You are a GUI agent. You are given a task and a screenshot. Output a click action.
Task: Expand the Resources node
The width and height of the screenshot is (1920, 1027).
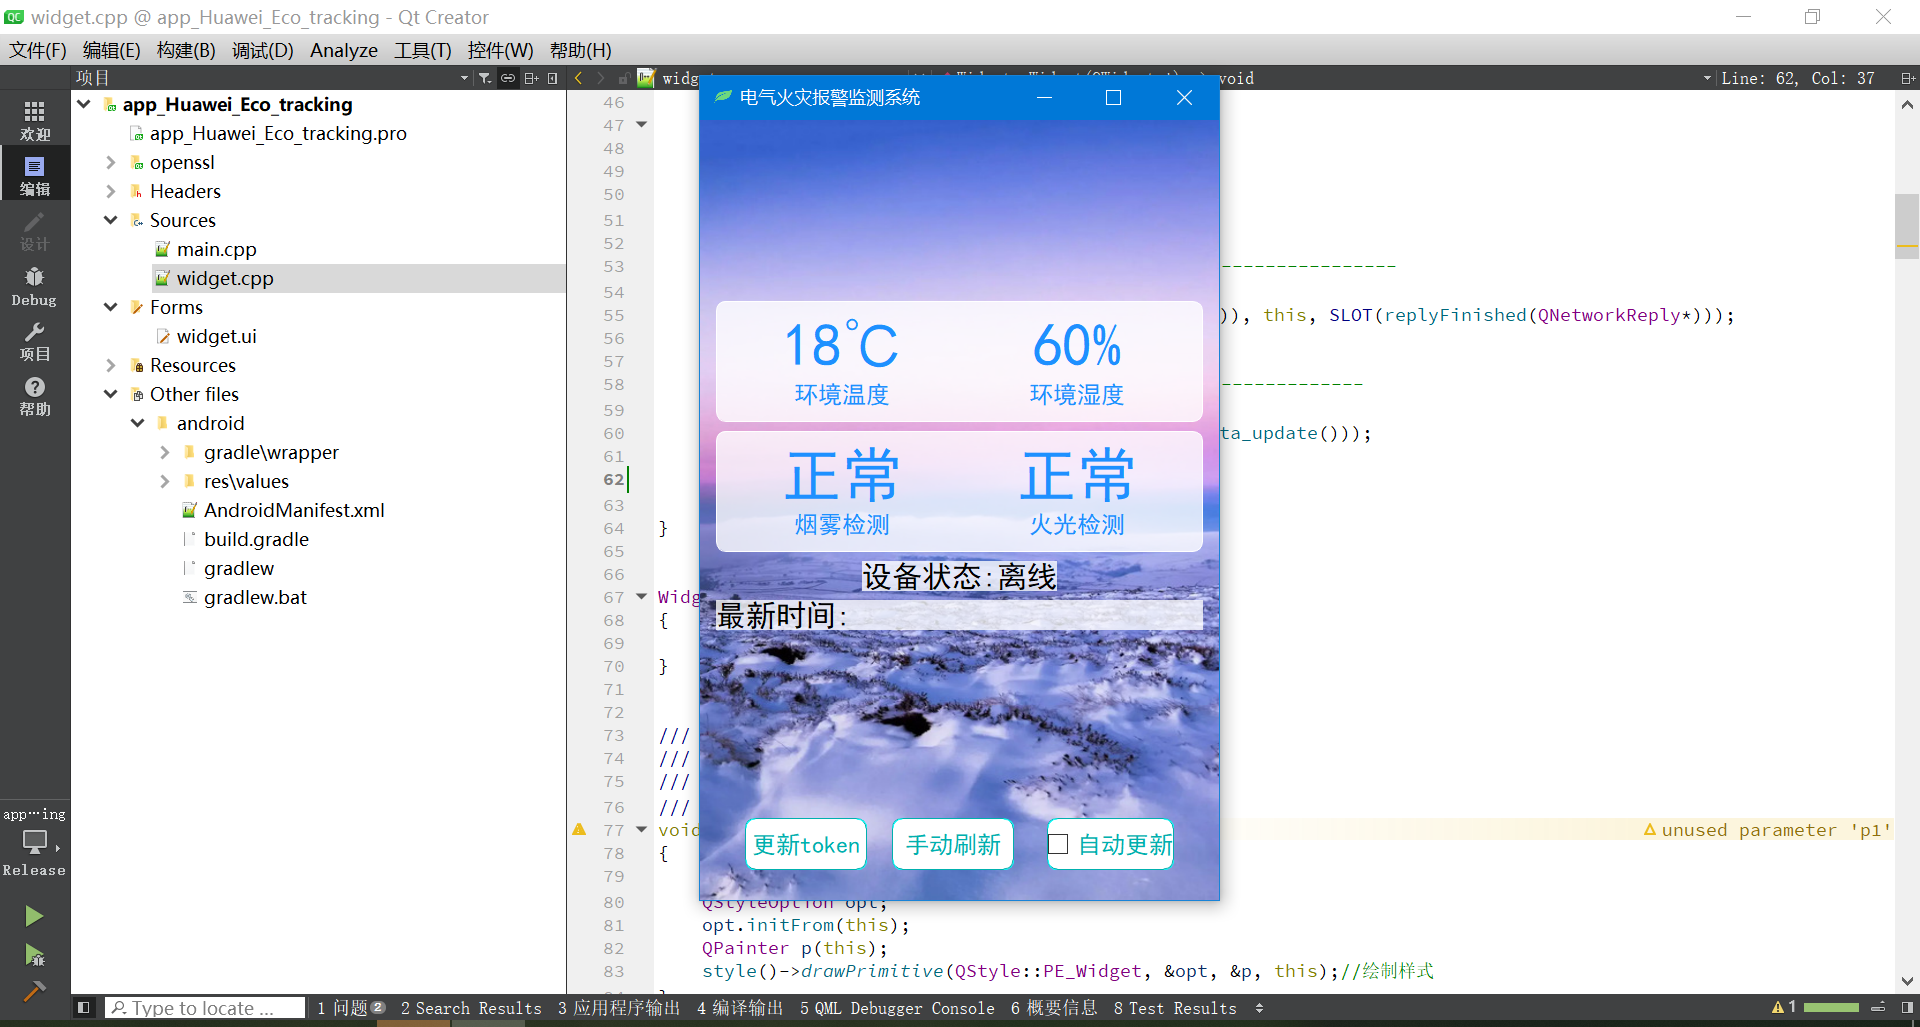click(111, 365)
